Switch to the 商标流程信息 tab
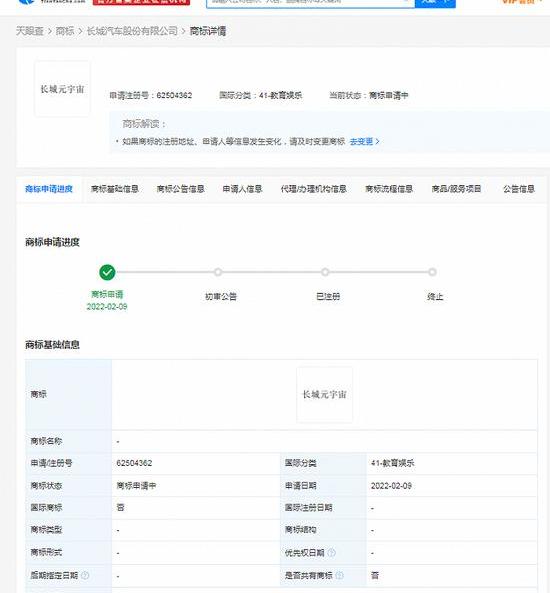 click(x=389, y=189)
